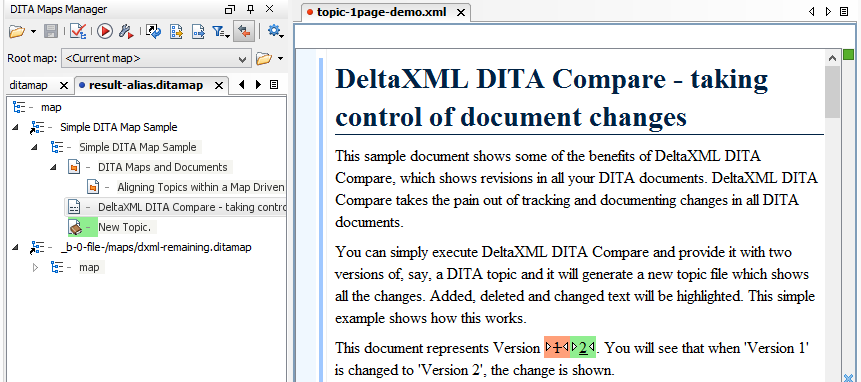Image resolution: width=861 pixels, height=382 pixels.
Task: Click the Open map in editor icon
Action: tap(198, 32)
